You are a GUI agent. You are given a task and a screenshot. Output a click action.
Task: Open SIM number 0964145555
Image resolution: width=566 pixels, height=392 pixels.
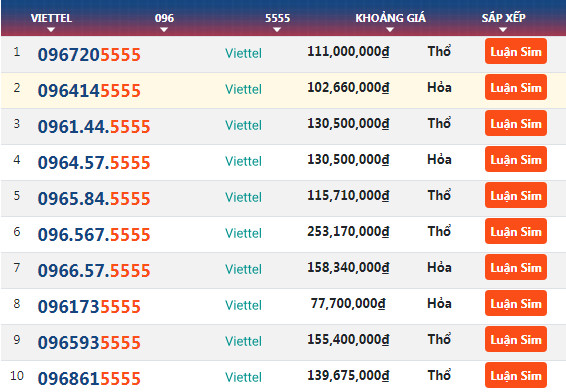pyautogui.click(x=89, y=91)
